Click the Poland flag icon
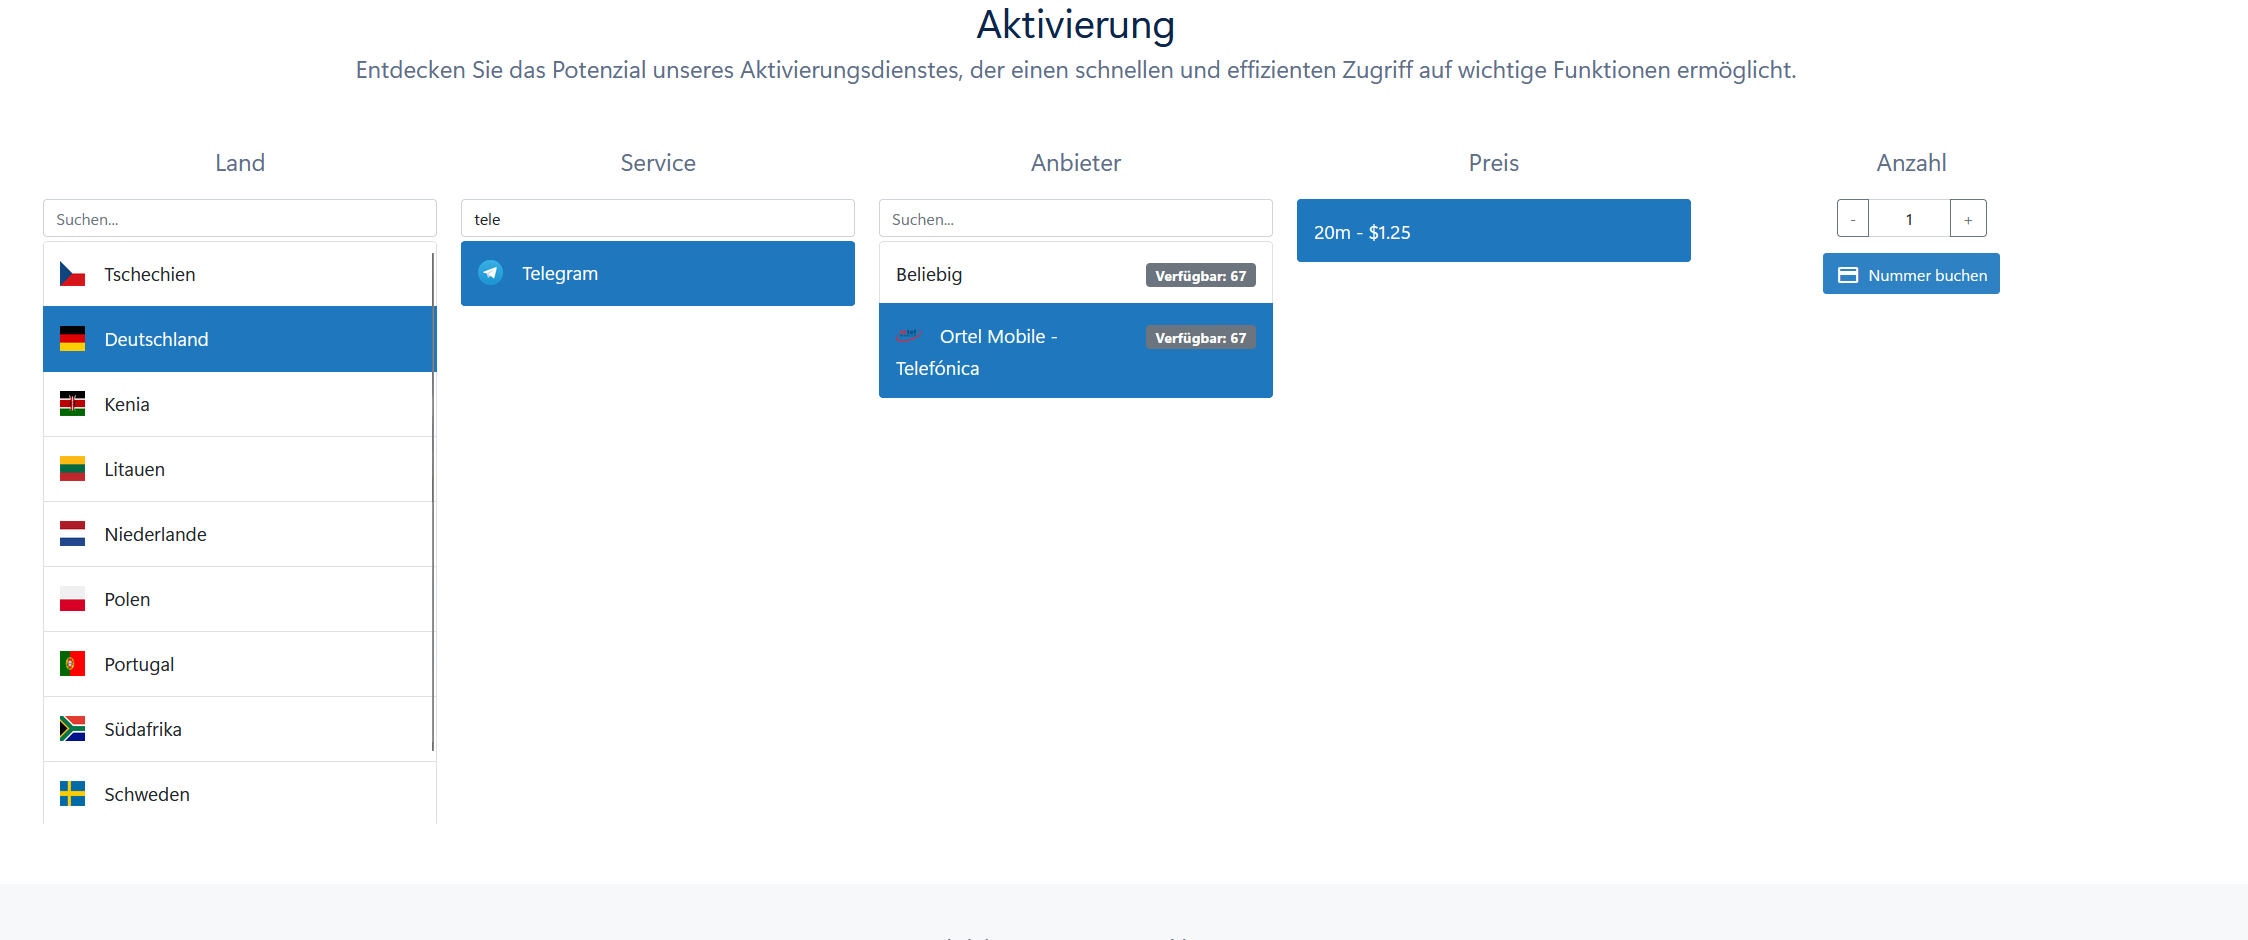This screenshot has height=940, width=2248. click(72, 599)
